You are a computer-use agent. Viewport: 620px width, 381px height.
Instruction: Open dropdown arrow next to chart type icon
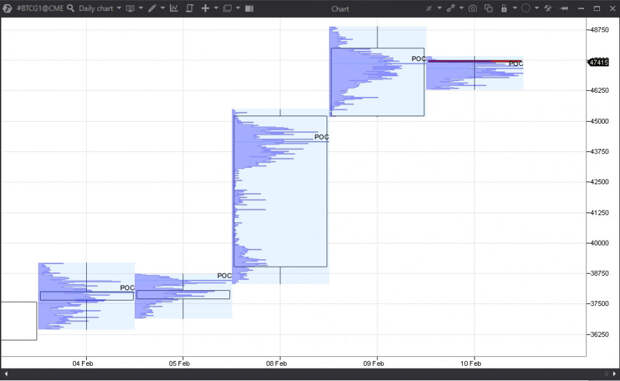[x=140, y=8]
